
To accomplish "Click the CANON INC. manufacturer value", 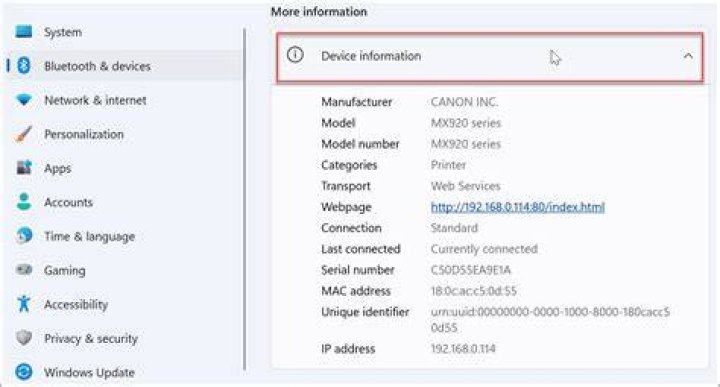I will pos(464,102).
